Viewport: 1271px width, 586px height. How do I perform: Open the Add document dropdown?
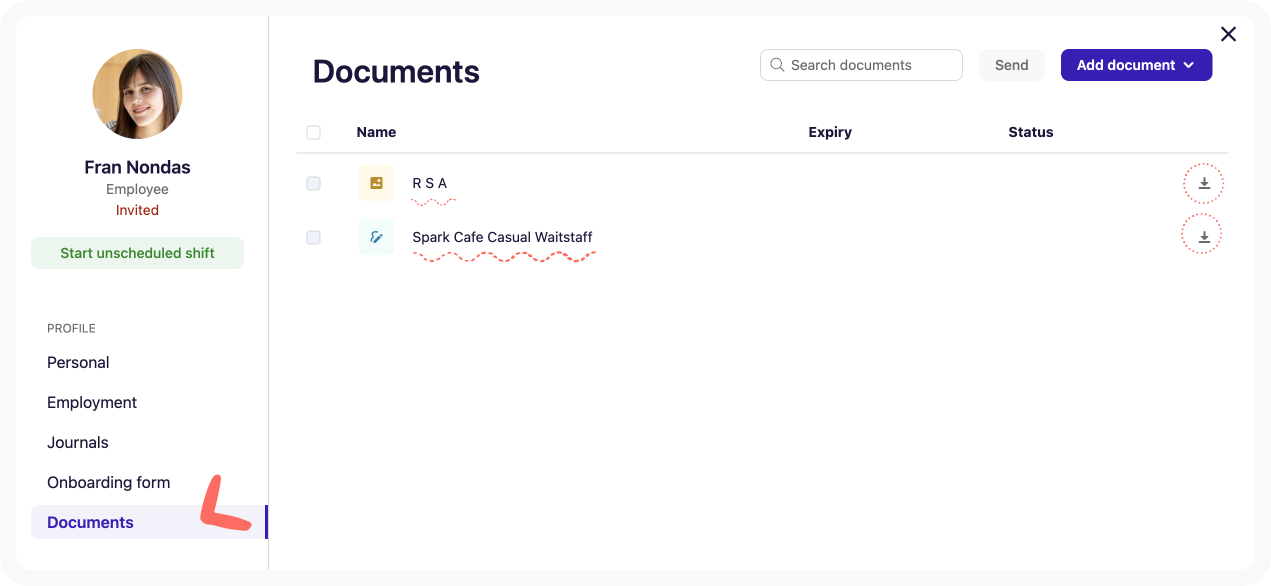click(1136, 65)
